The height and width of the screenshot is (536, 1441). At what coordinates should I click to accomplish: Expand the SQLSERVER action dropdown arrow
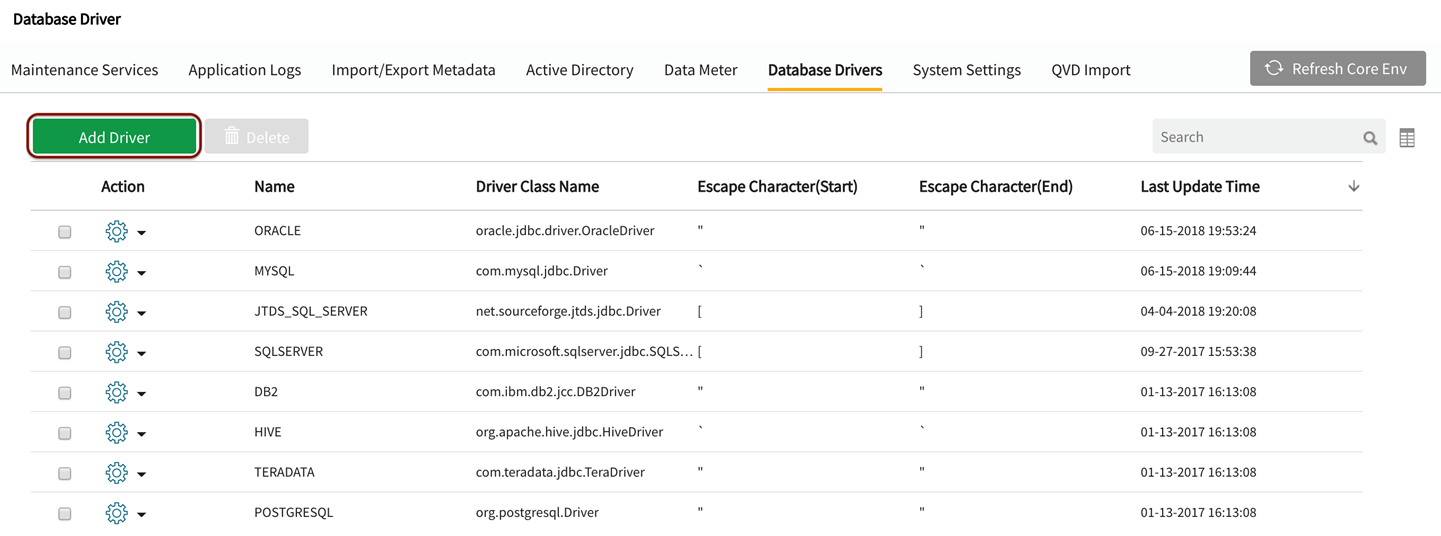pos(142,353)
